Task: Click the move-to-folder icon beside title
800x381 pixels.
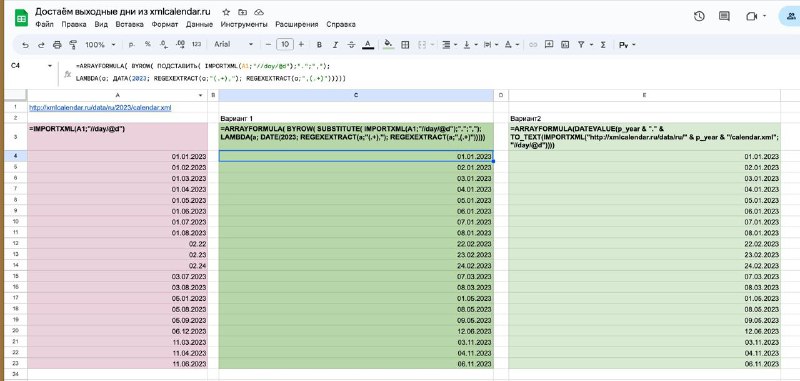Action: (x=242, y=12)
